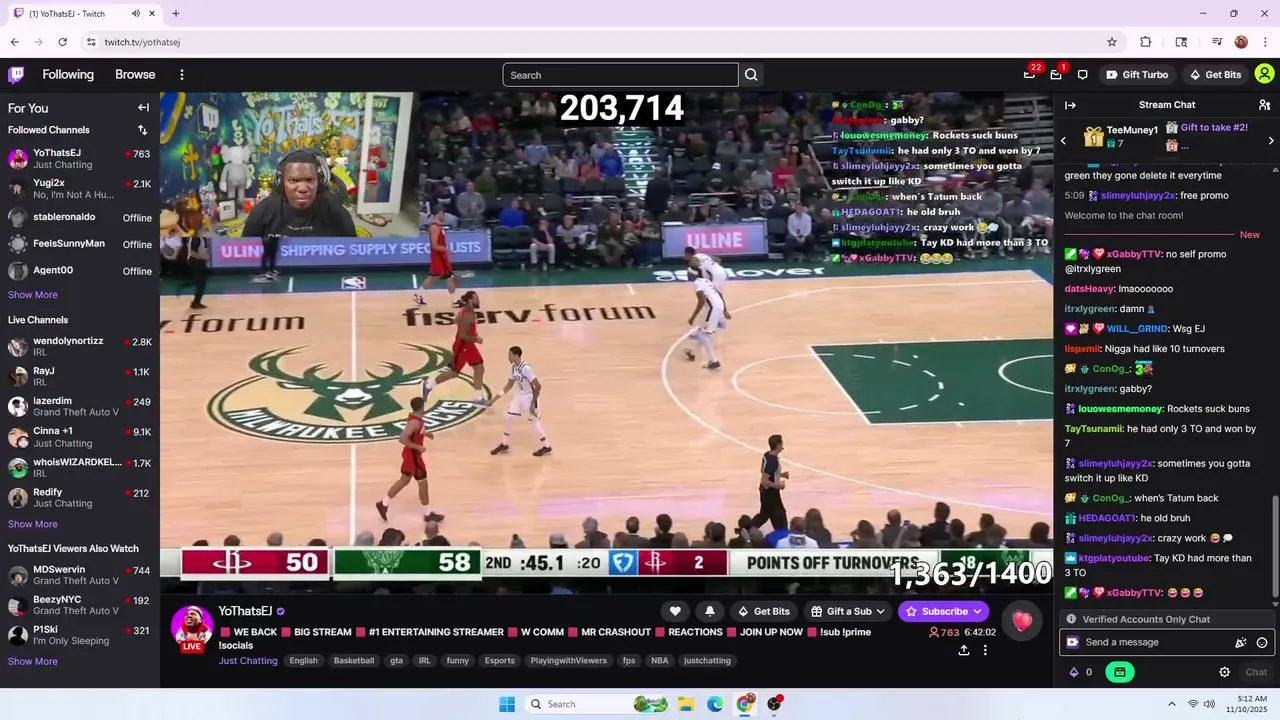Bookmark page with the star icon
1280x720 pixels.
[x=1112, y=42]
